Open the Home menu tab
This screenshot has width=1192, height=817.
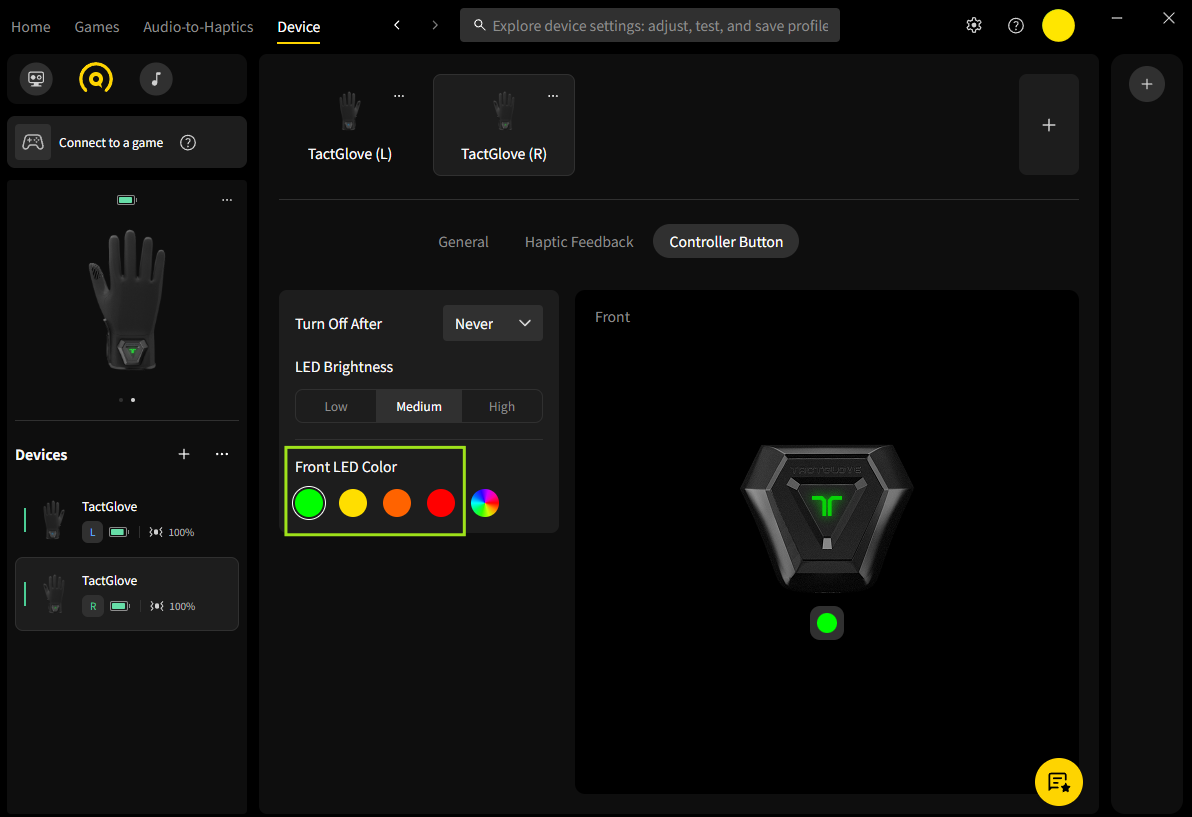pos(30,27)
